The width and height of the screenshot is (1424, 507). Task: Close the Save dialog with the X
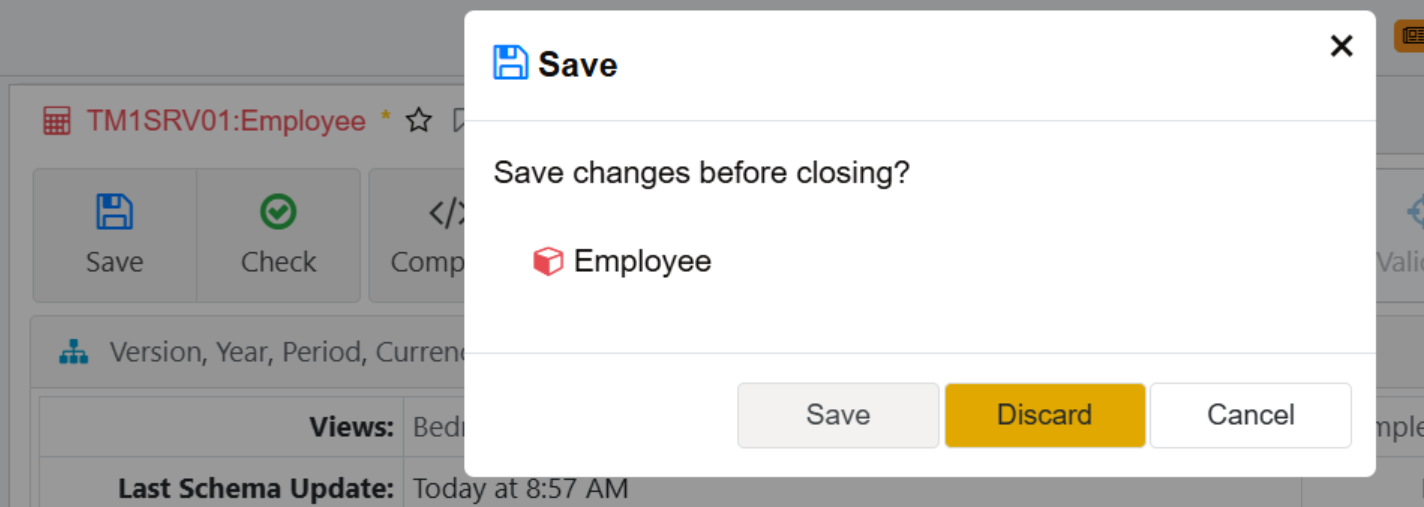coord(1341,46)
